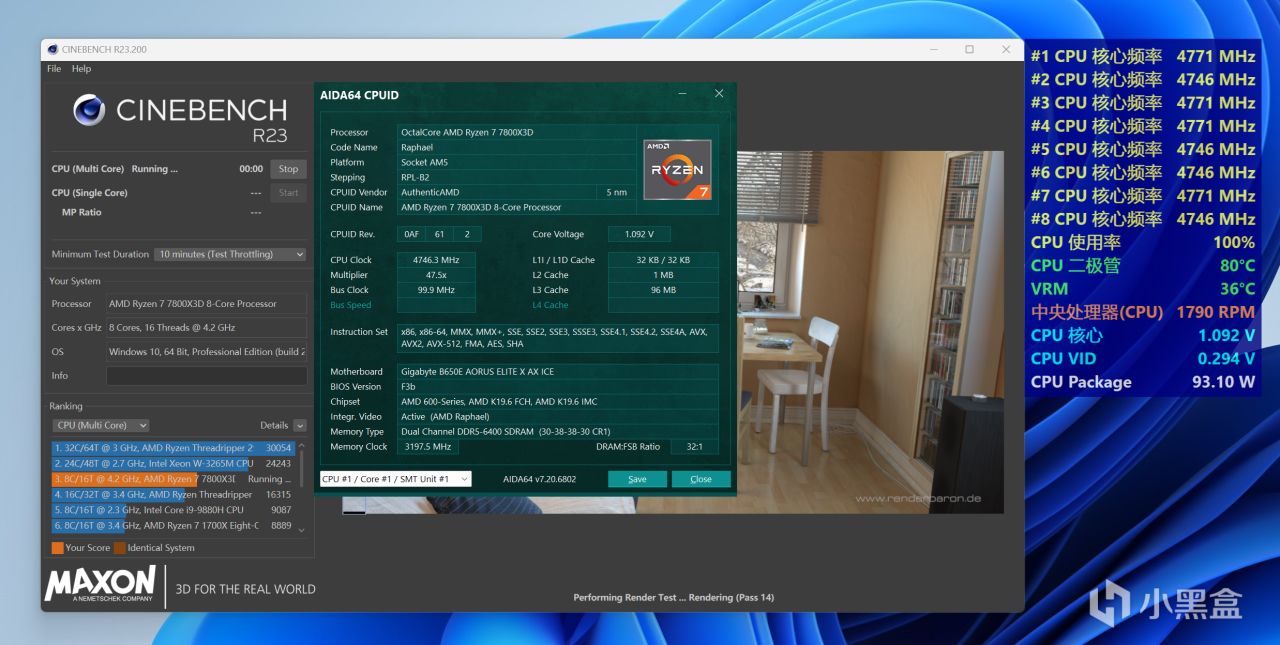Viewport: 1280px width, 645px height.
Task: Click the Start button for CPU Single Core
Action: [288, 193]
